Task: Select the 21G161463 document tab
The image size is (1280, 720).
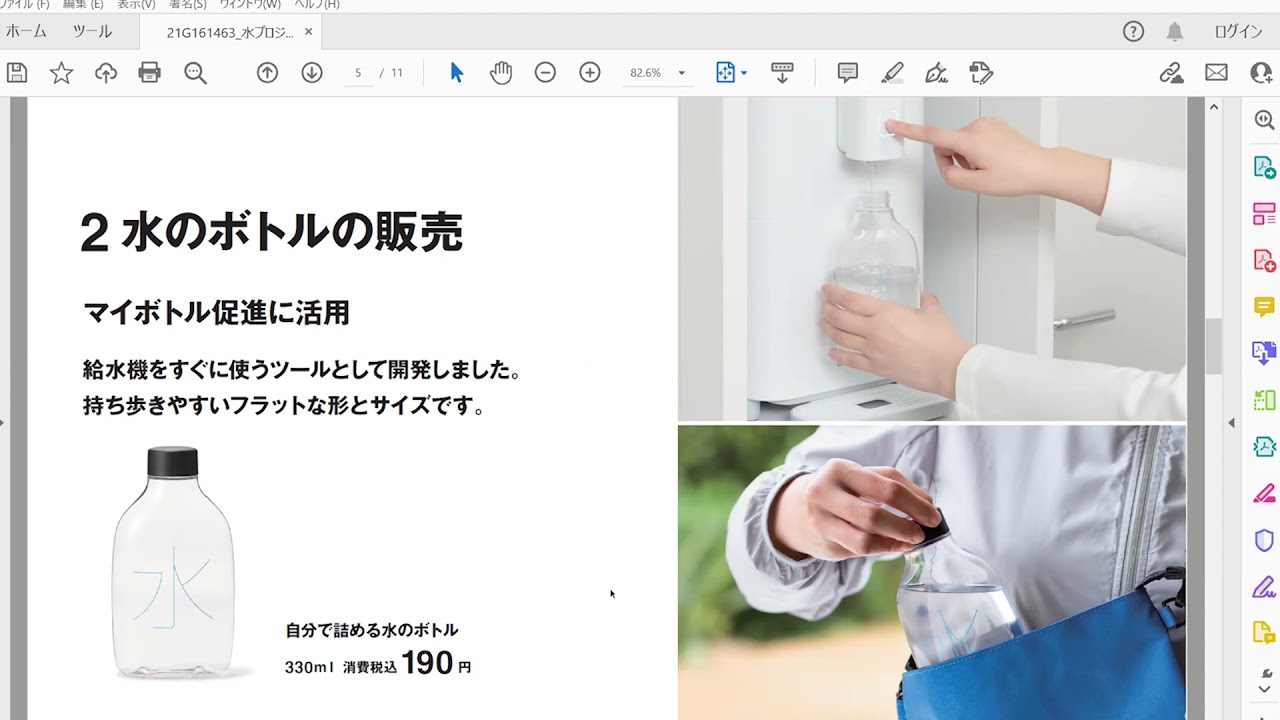Action: click(230, 32)
